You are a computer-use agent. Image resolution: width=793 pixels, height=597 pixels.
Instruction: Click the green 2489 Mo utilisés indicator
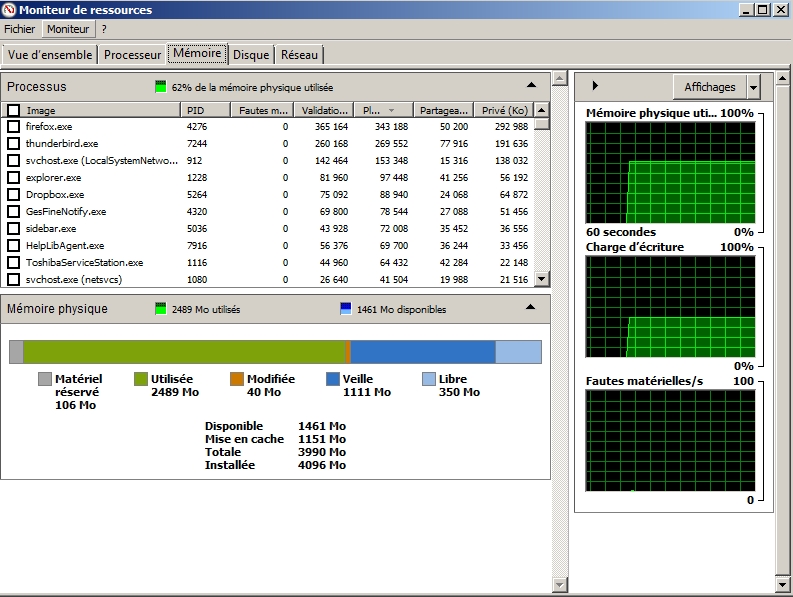tap(160, 309)
